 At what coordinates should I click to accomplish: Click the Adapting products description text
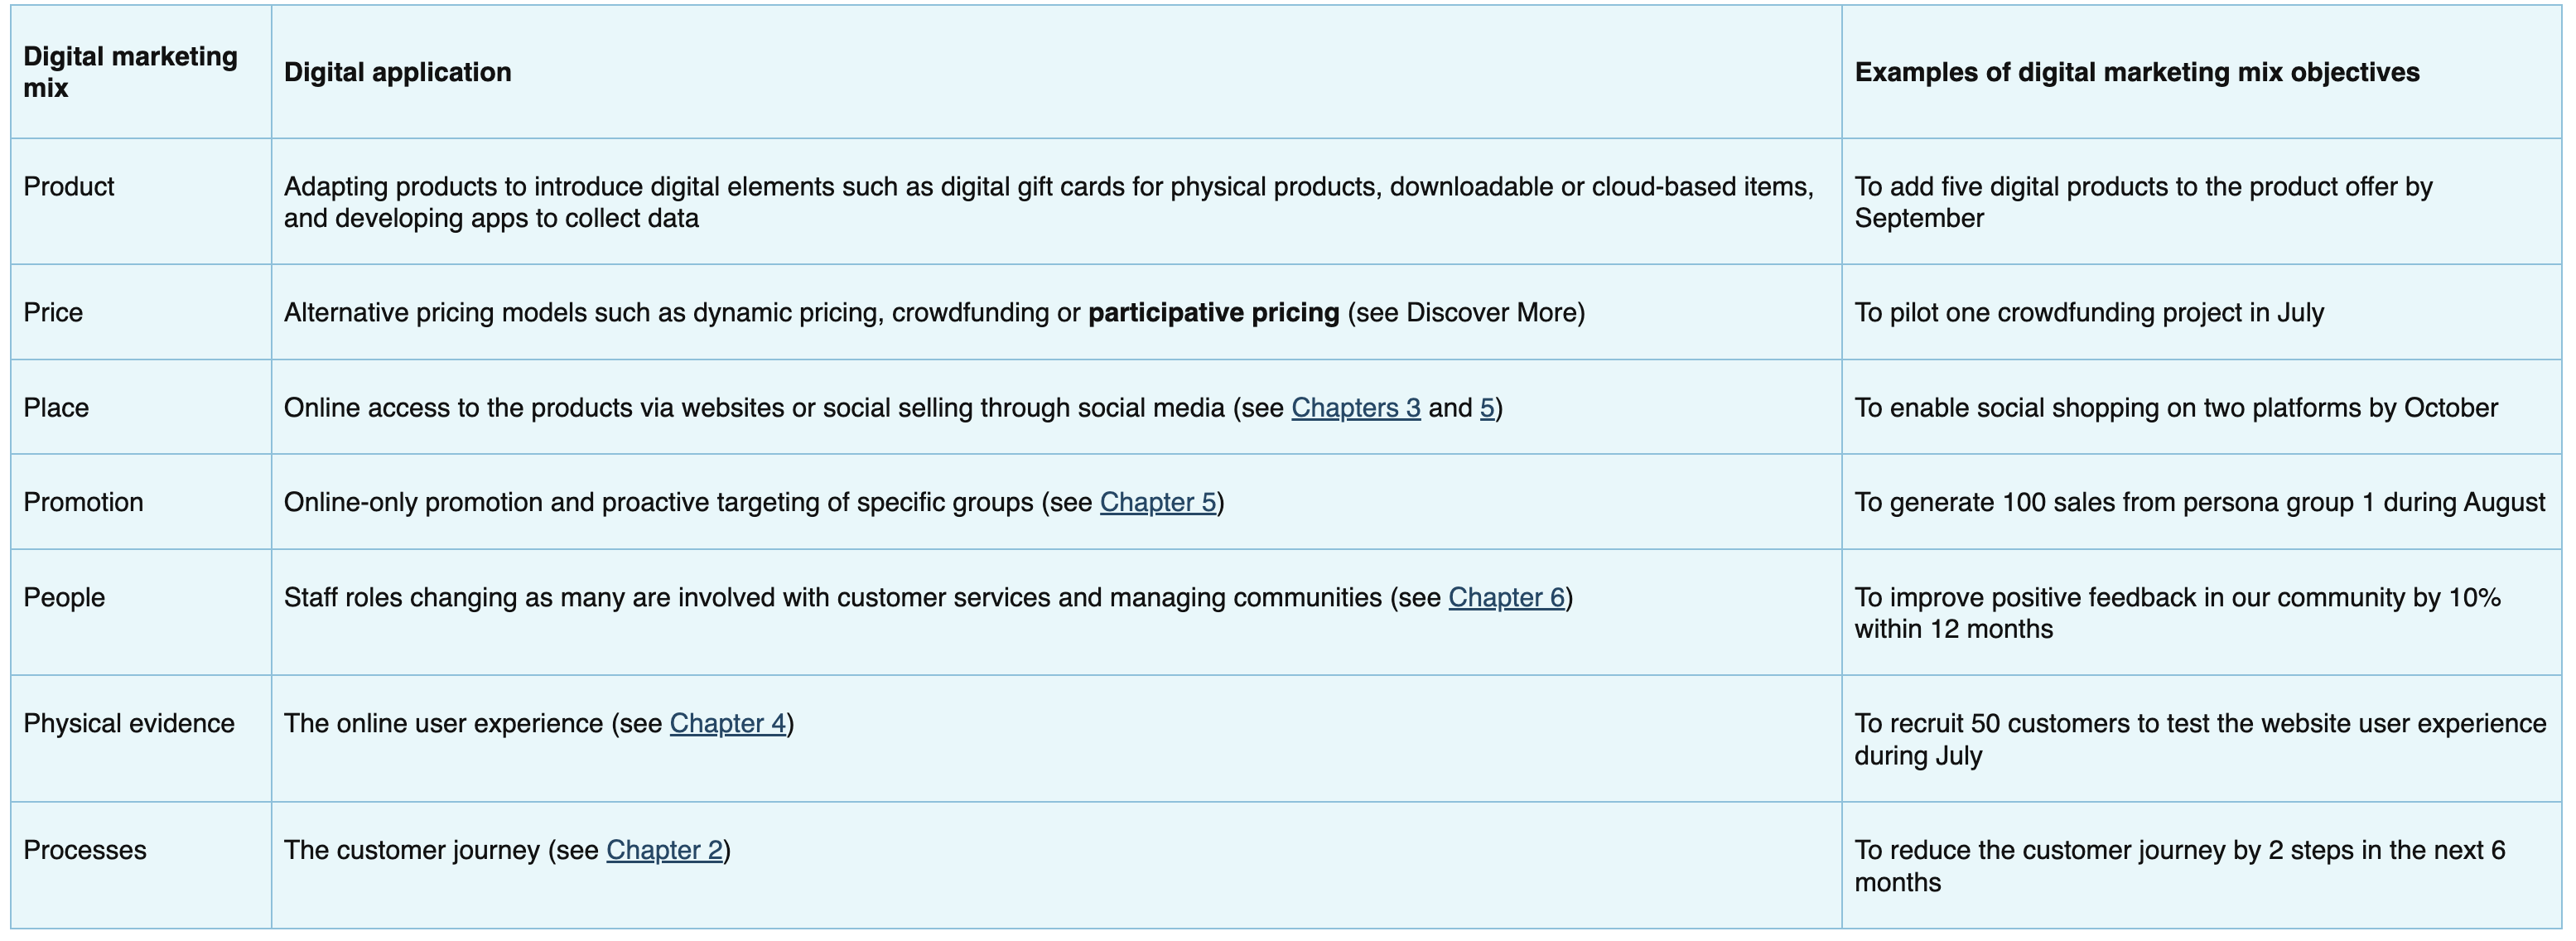(1047, 202)
